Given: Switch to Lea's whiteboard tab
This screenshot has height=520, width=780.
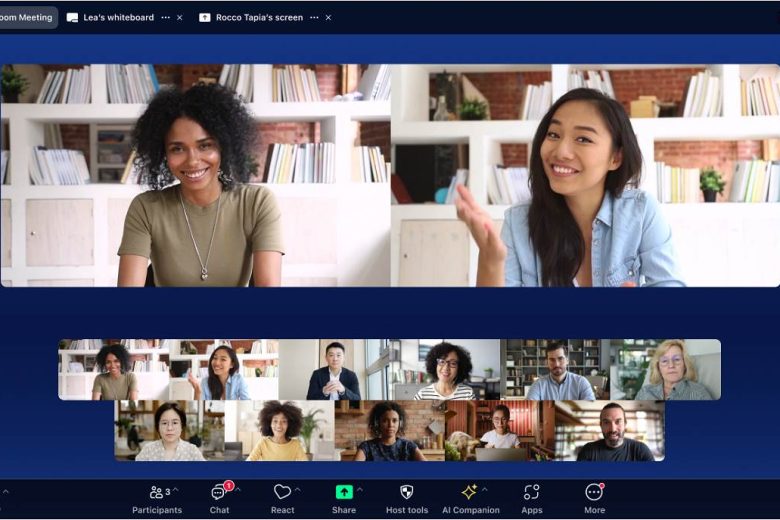Looking at the screenshot, I should (110, 17).
